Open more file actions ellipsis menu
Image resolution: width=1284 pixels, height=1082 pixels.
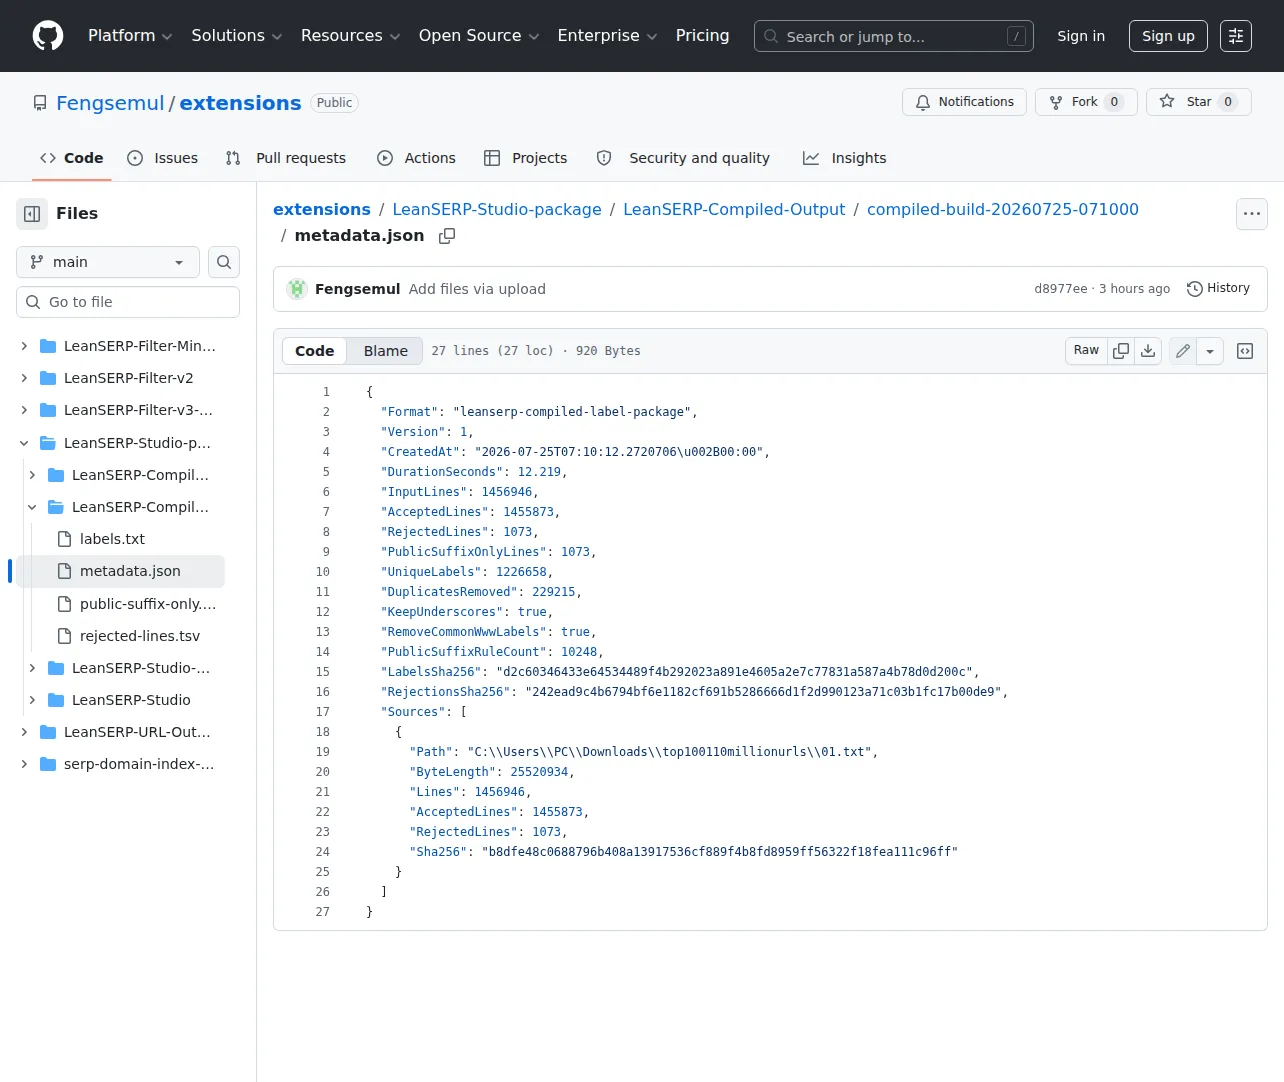pyautogui.click(x=1252, y=214)
